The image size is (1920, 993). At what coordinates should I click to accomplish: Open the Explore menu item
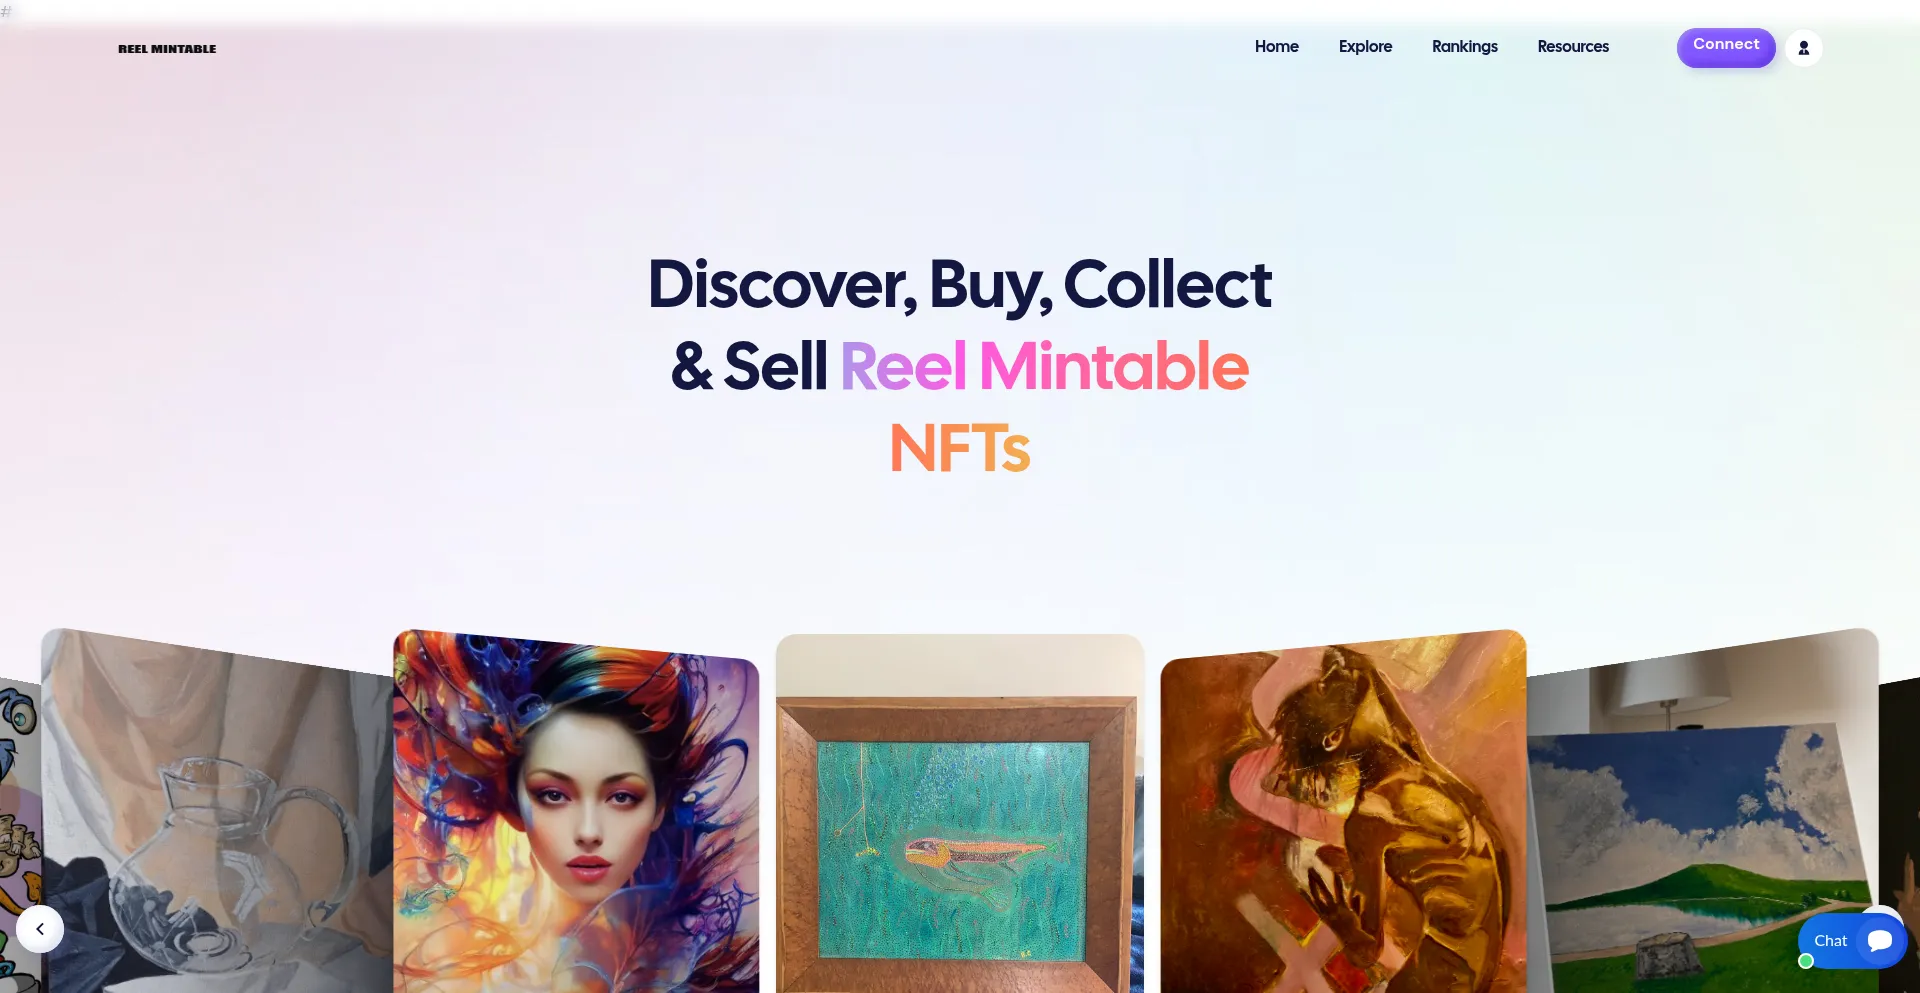coord(1365,47)
